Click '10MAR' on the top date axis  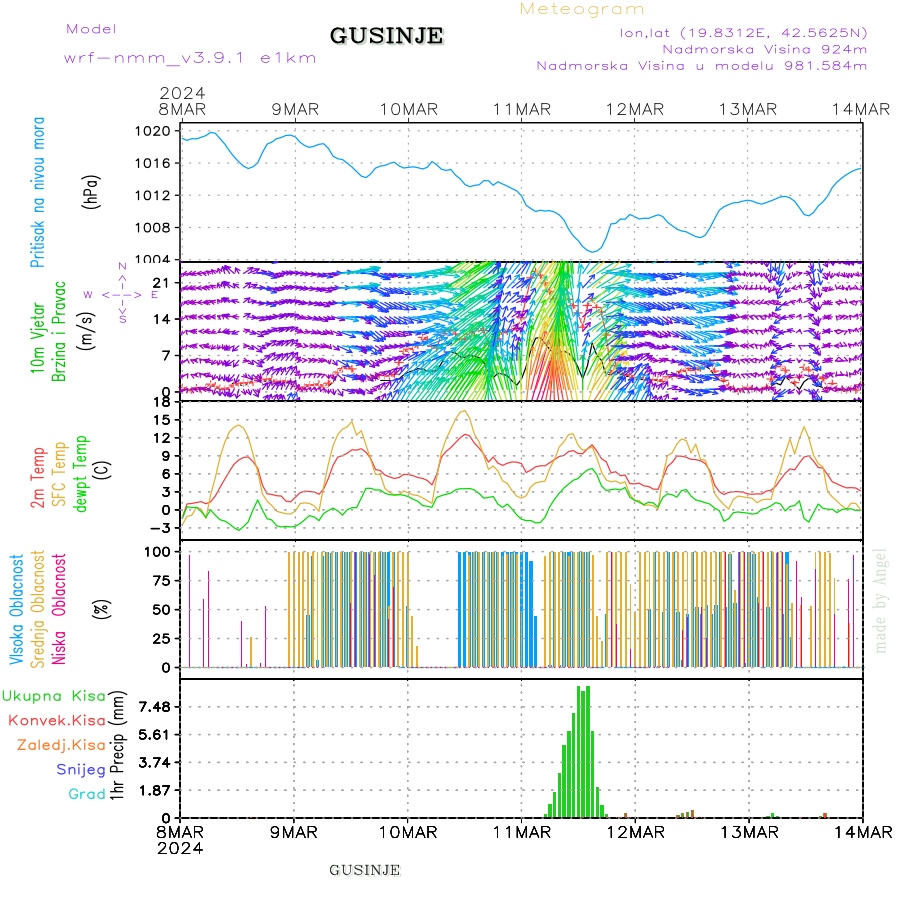(x=409, y=110)
